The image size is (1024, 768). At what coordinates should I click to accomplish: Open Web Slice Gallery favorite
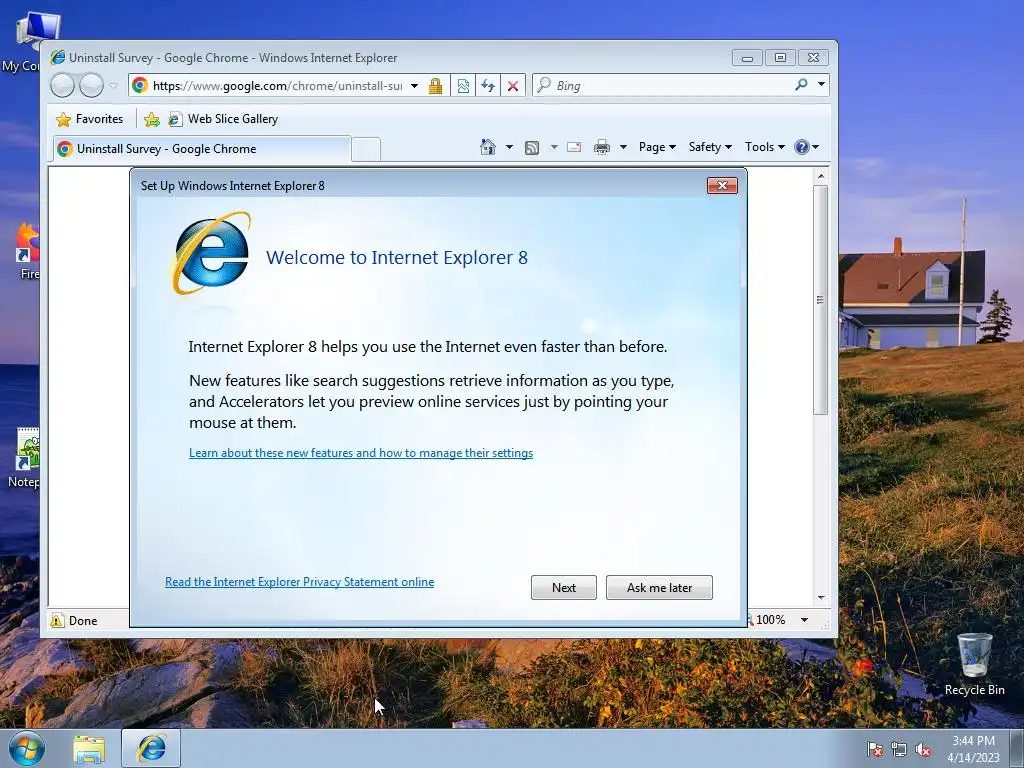click(x=223, y=119)
